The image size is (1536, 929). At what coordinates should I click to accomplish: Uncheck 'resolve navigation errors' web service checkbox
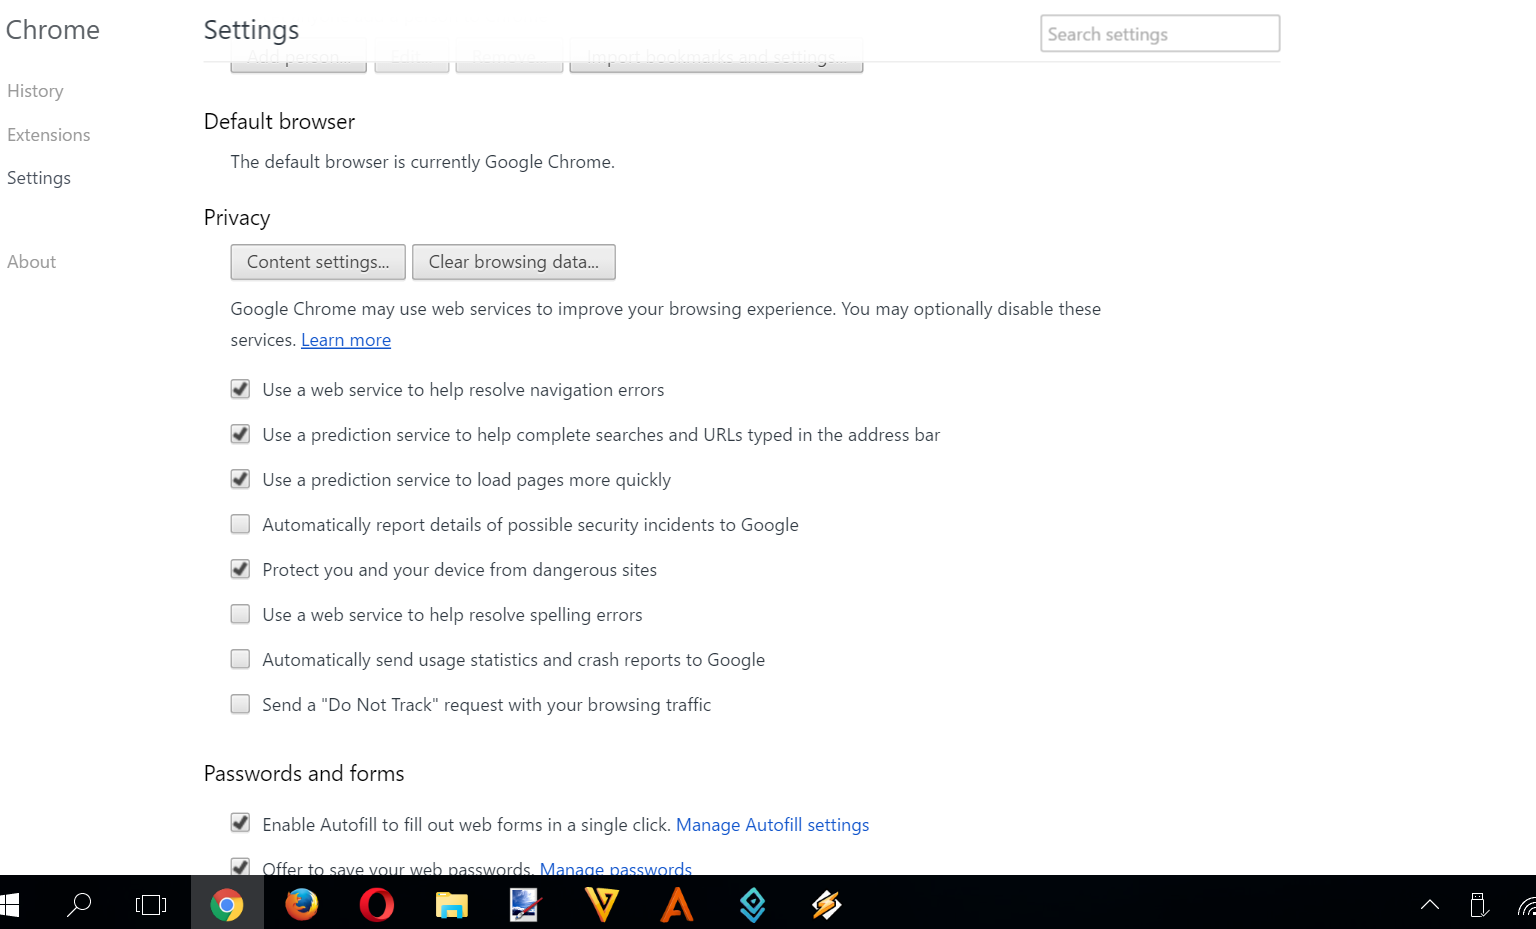click(x=240, y=389)
